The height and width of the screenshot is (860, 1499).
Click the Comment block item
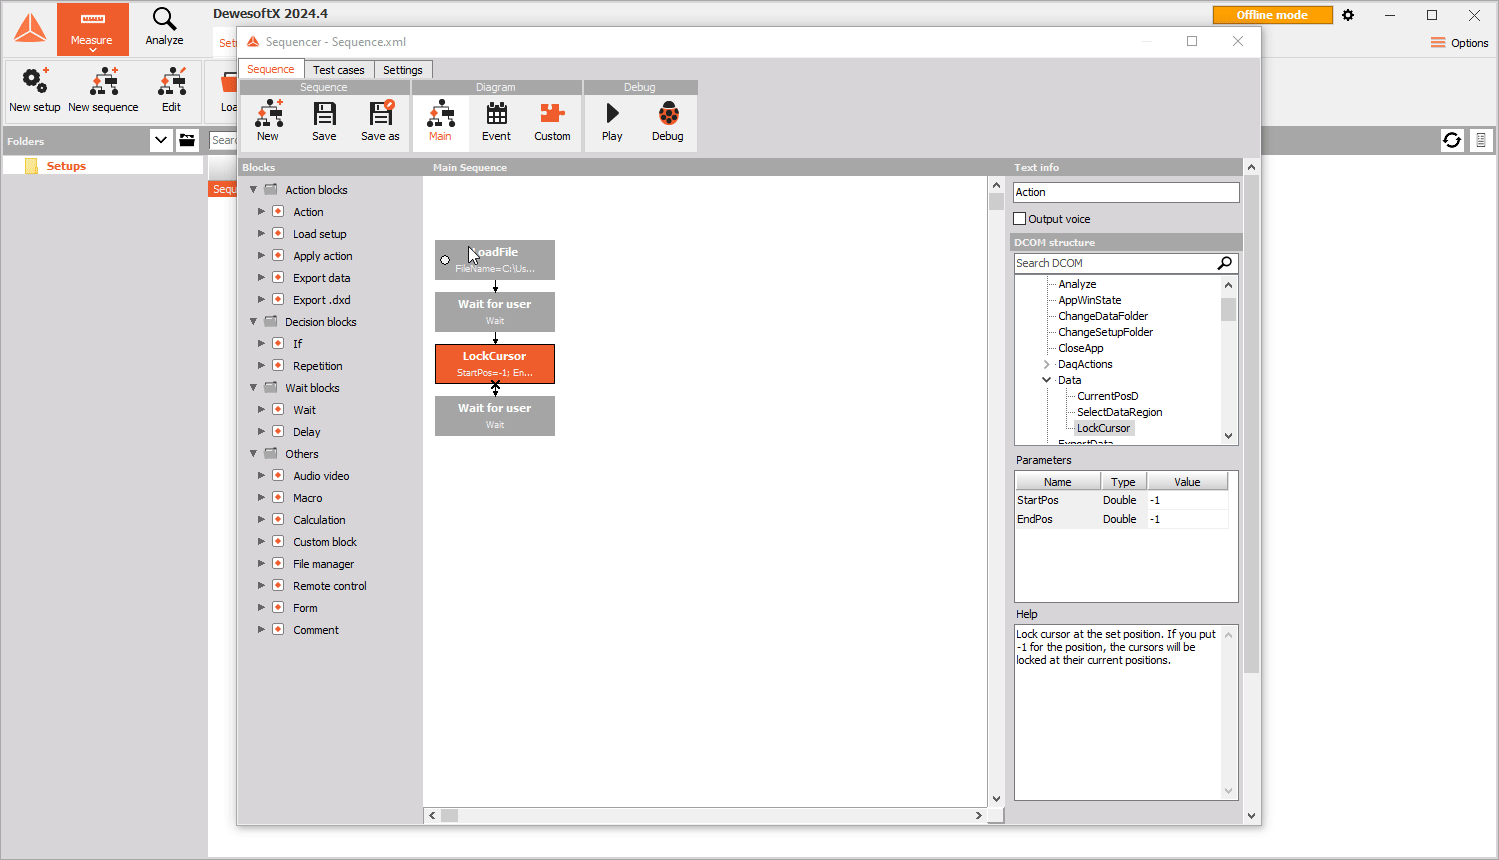[x=316, y=630]
